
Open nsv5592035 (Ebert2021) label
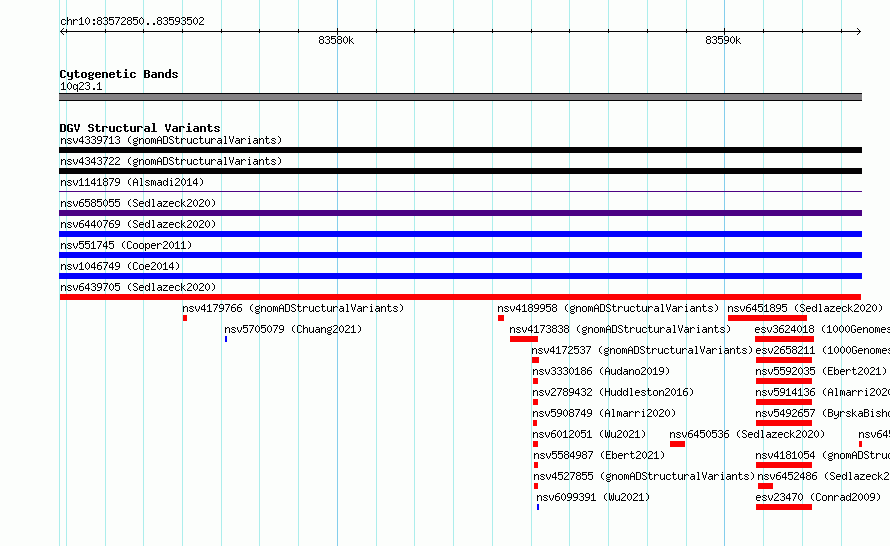(821, 371)
